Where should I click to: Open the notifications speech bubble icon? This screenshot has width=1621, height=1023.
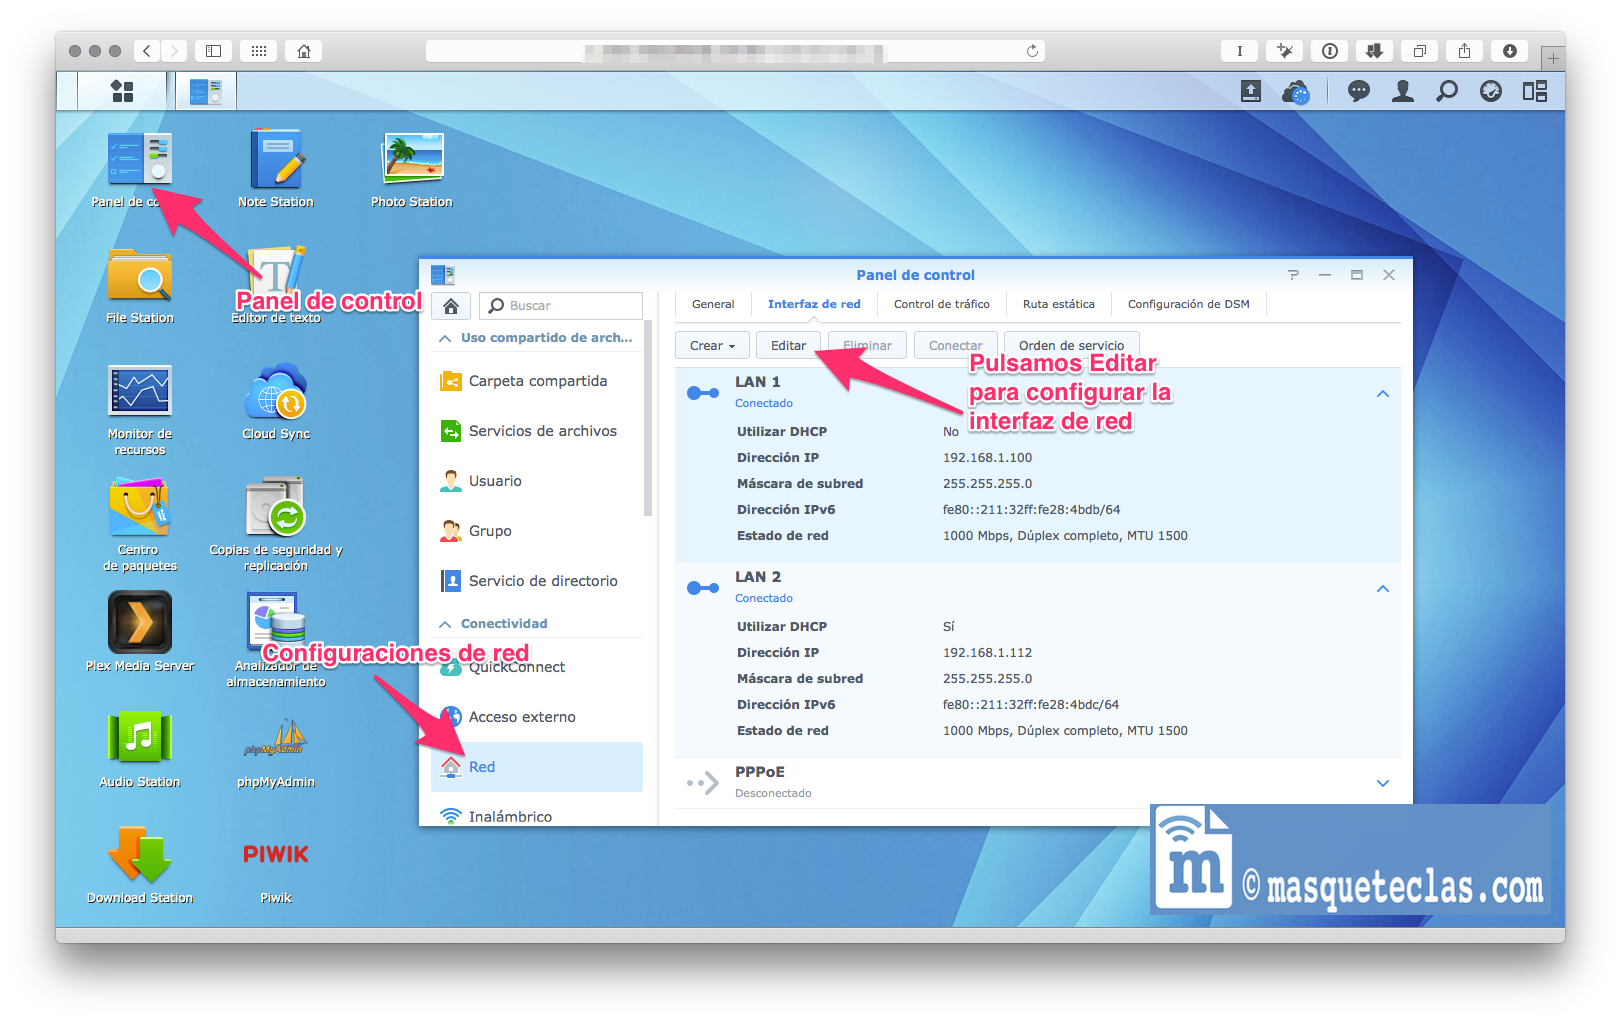pyautogui.click(x=1358, y=92)
